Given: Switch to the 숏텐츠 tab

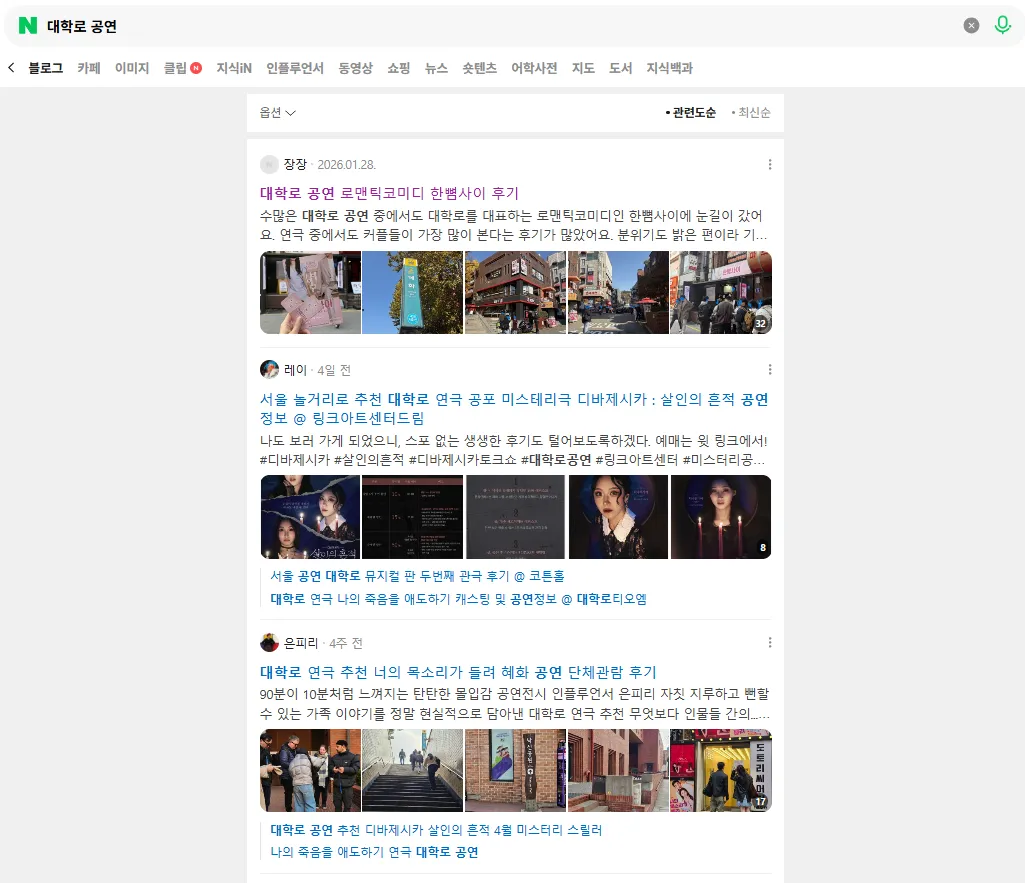Looking at the screenshot, I should pyautogui.click(x=479, y=68).
